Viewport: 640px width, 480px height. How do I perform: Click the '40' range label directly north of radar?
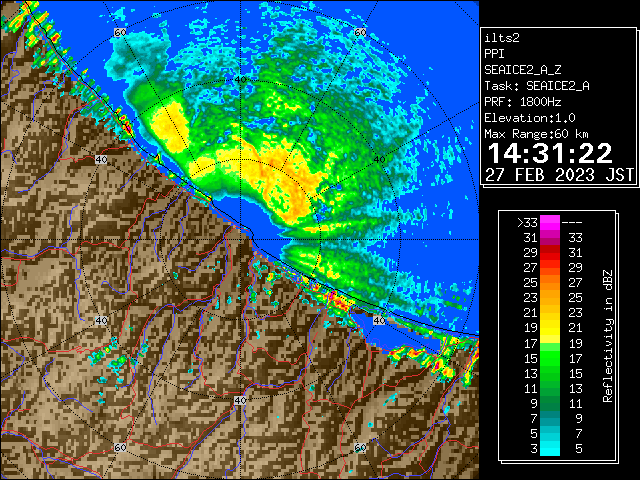pos(241,80)
